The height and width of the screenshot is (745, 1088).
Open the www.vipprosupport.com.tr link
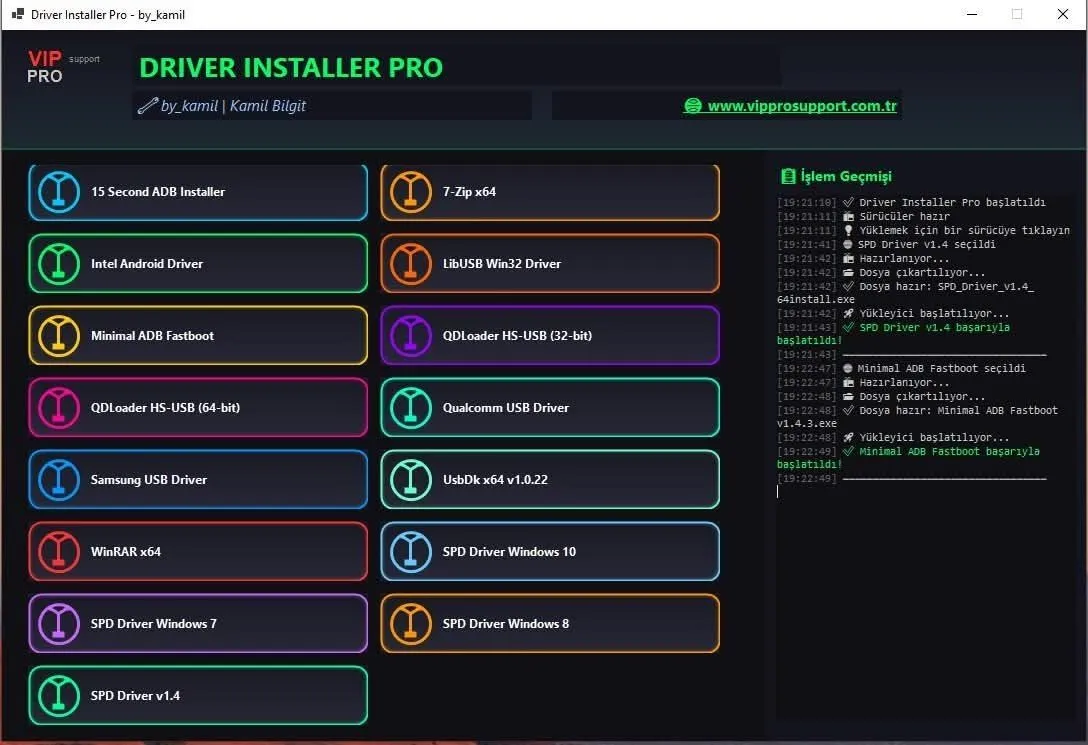(x=801, y=106)
